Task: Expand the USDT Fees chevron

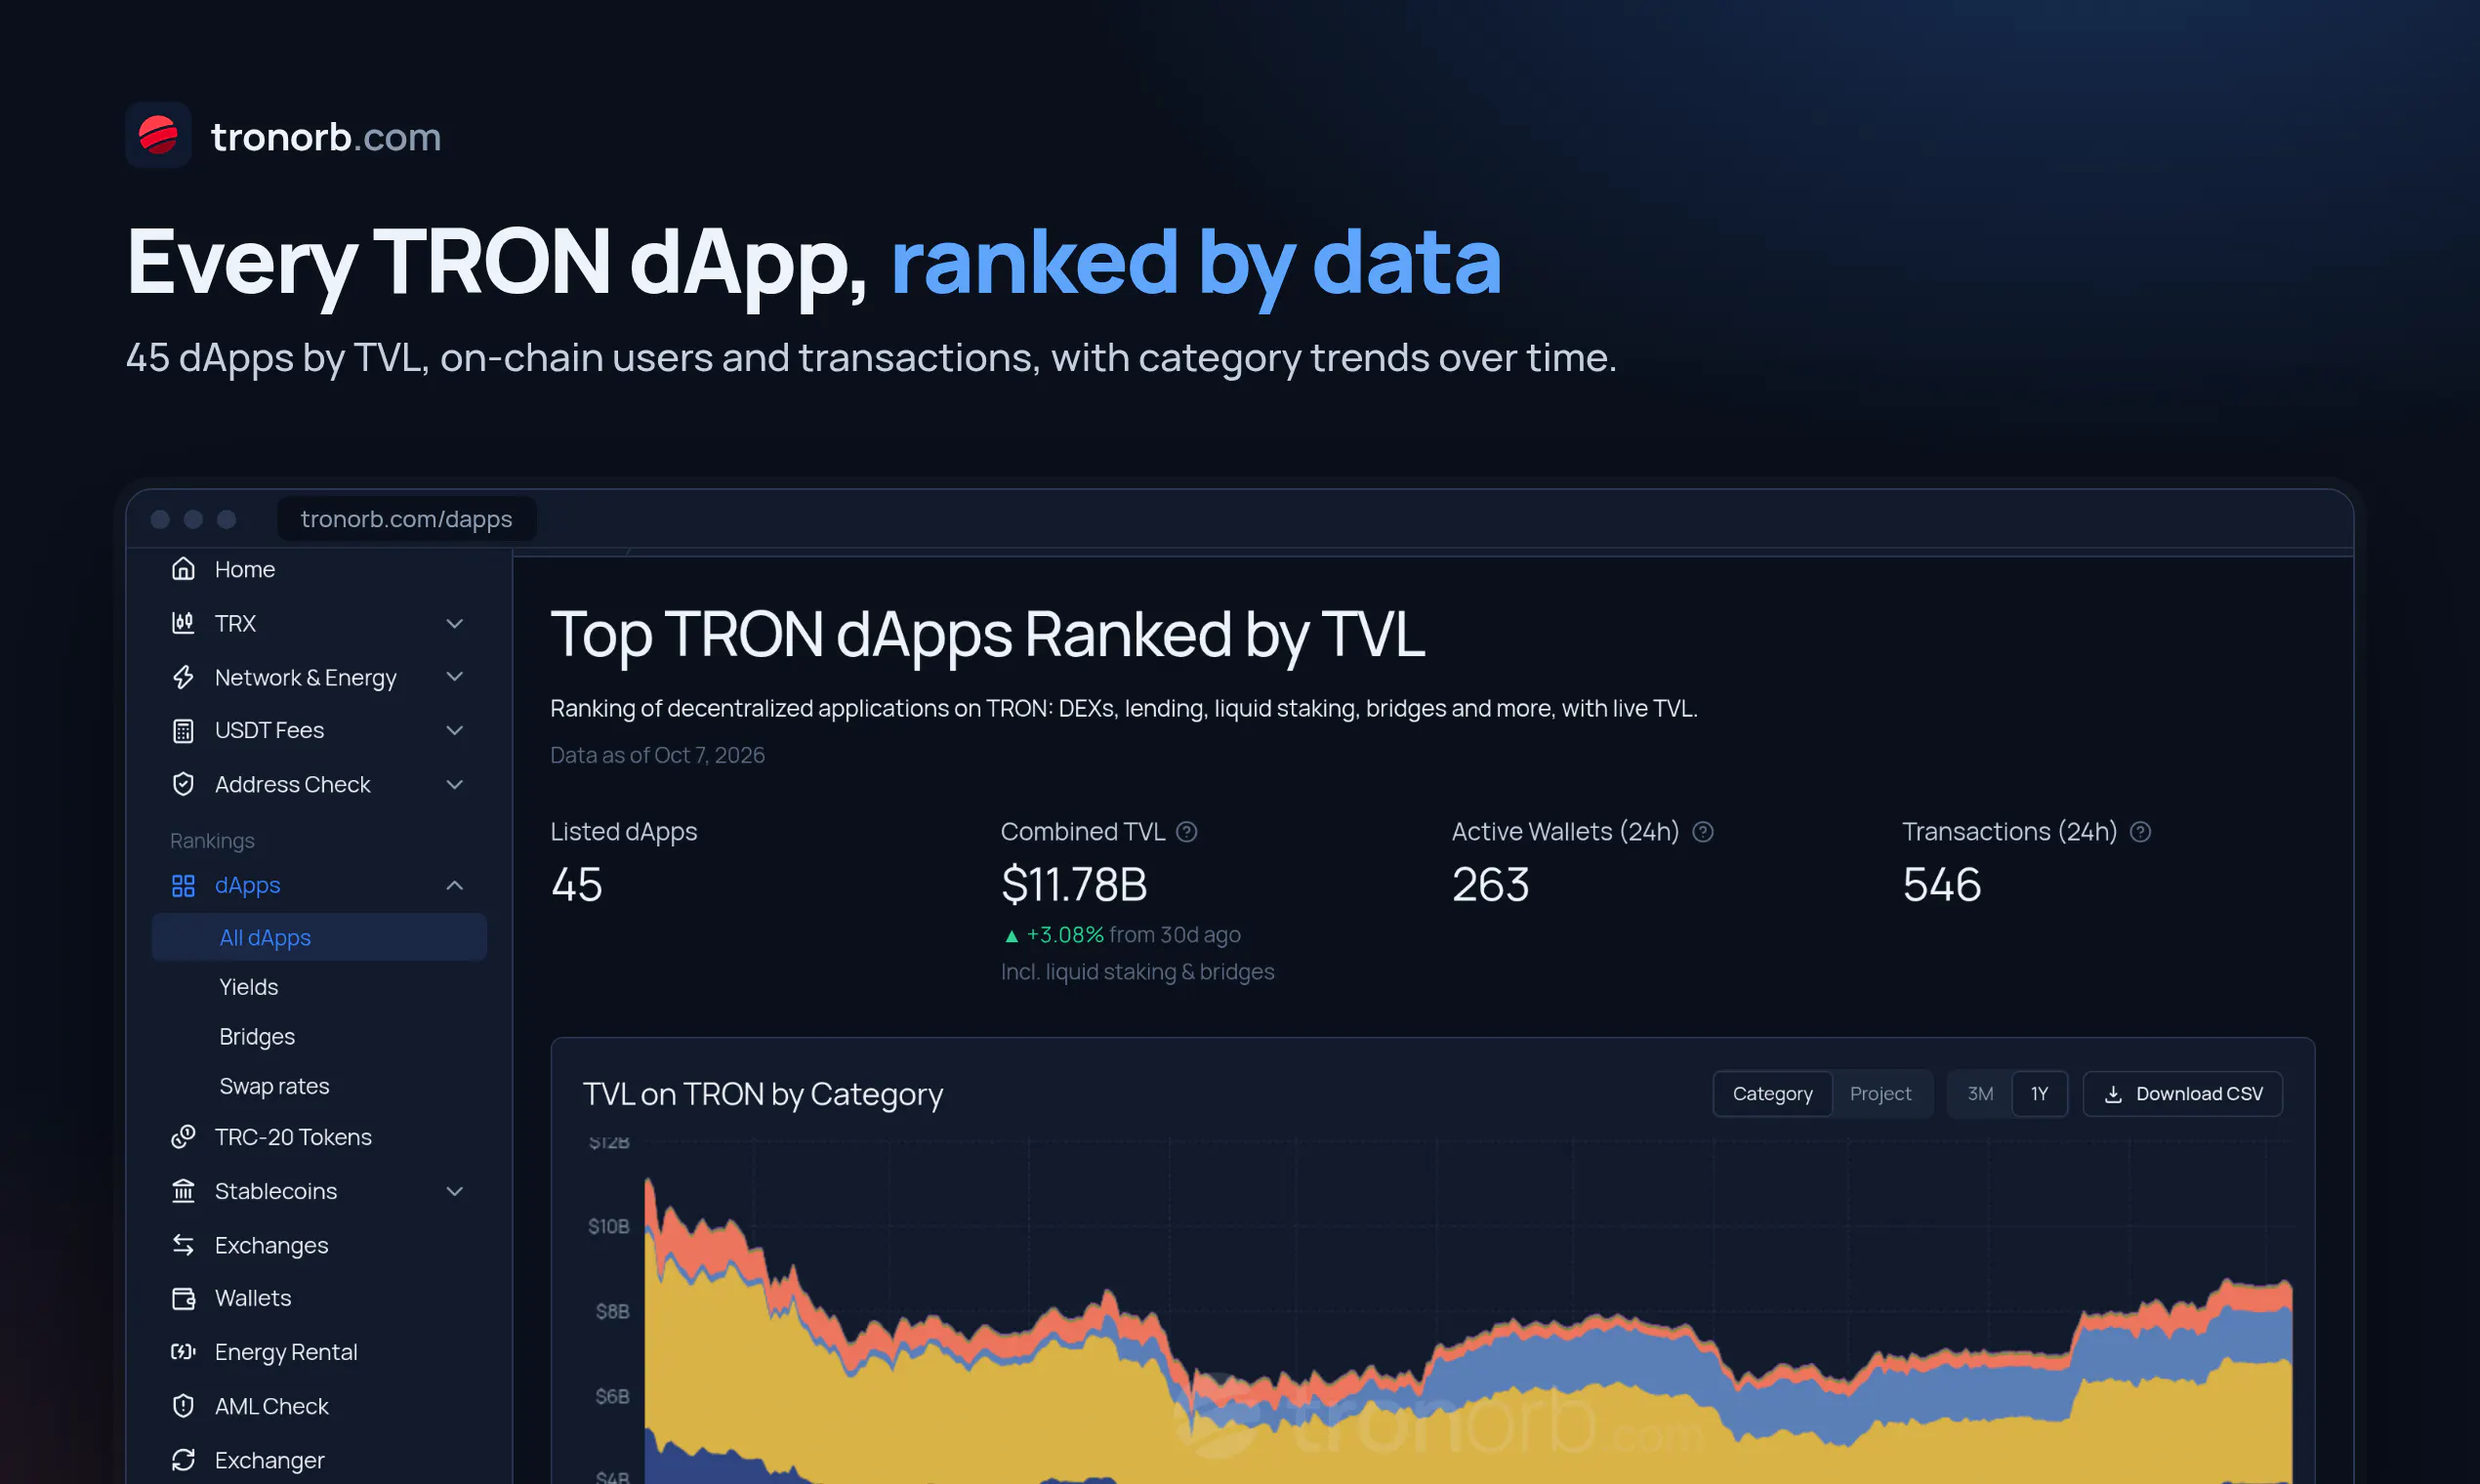Action: (x=455, y=731)
